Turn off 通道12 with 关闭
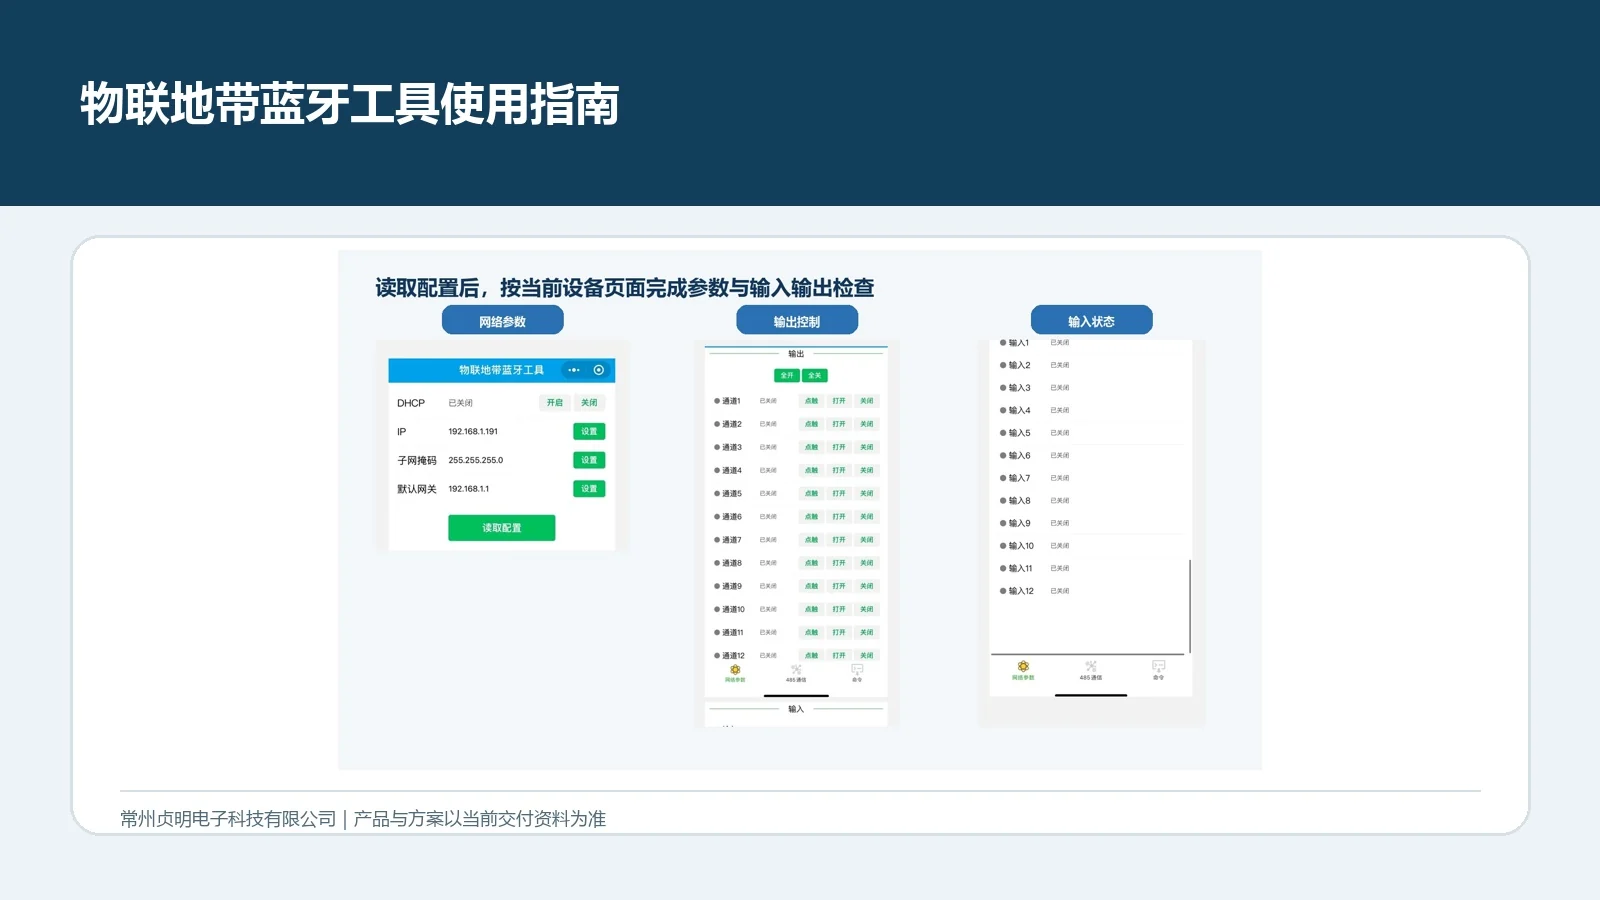Screen dimensions: 1600x900 (867, 655)
